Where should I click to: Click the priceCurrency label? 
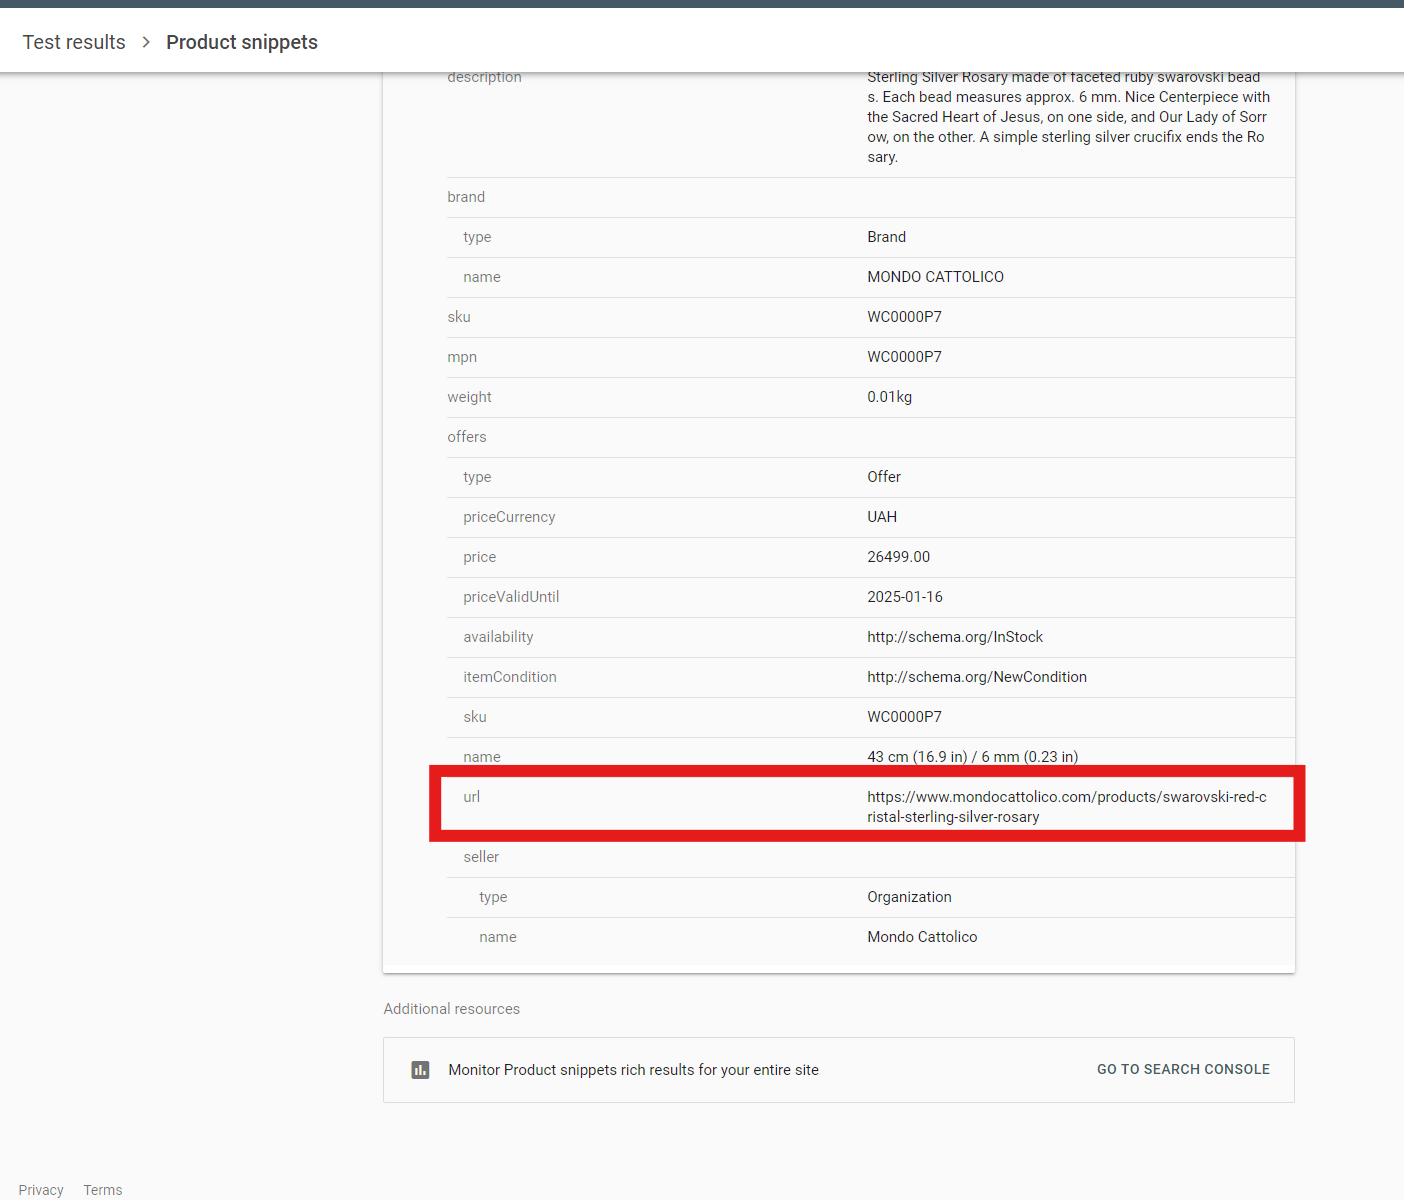pyautogui.click(x=509, y=517)
